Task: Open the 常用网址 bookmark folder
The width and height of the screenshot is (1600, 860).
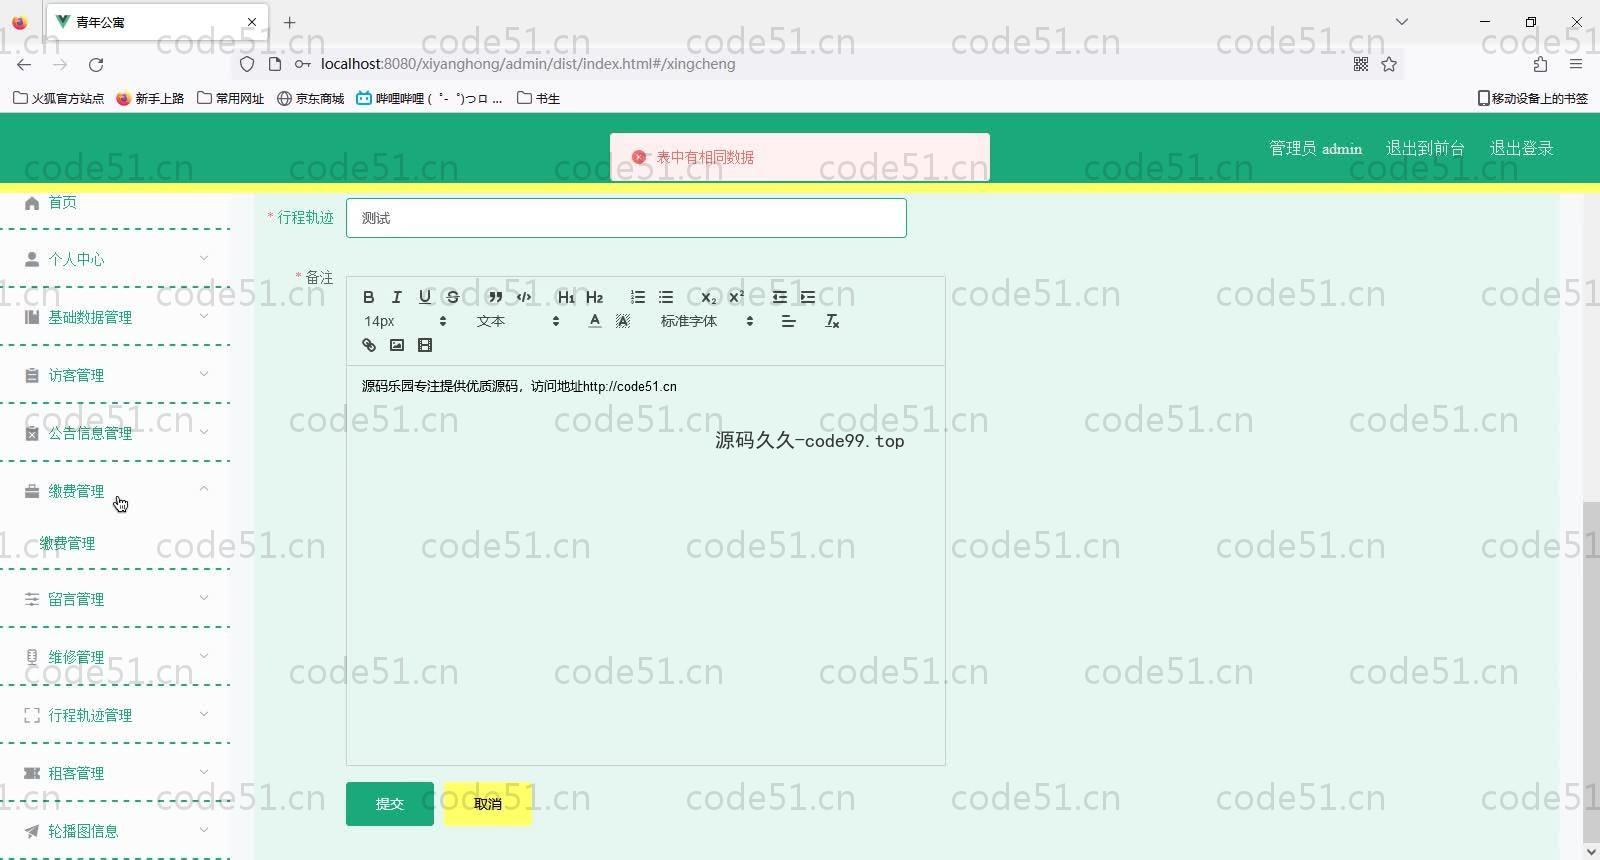Action: click(231, 98)
